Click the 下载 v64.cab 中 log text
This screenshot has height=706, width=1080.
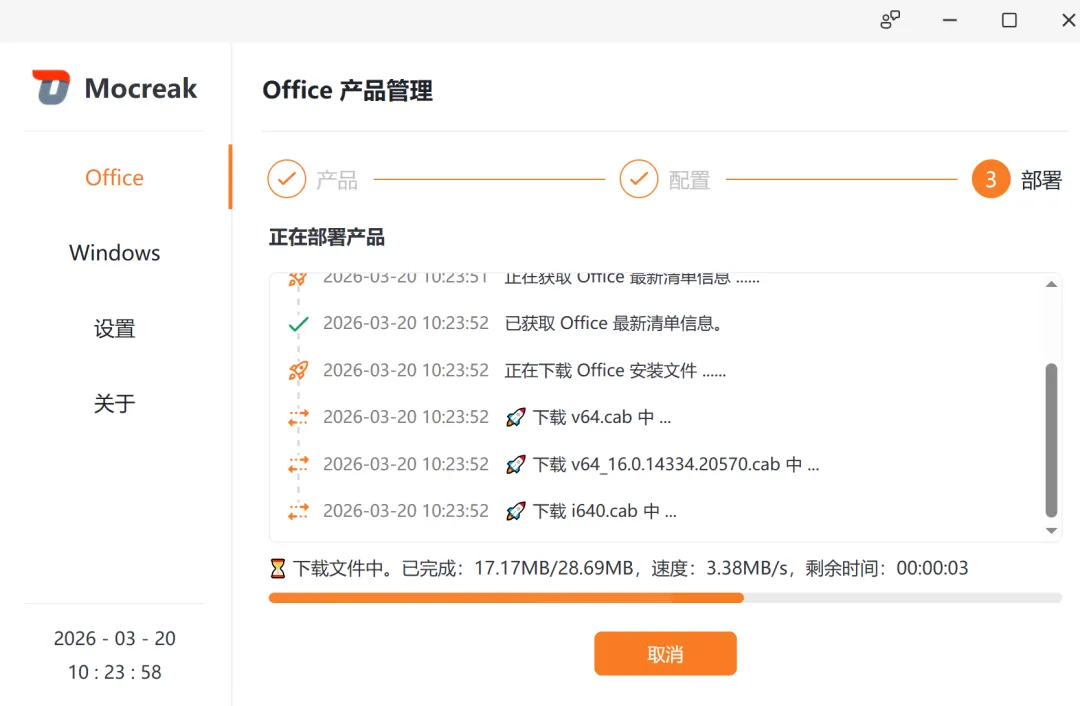(x=602, y=417)
